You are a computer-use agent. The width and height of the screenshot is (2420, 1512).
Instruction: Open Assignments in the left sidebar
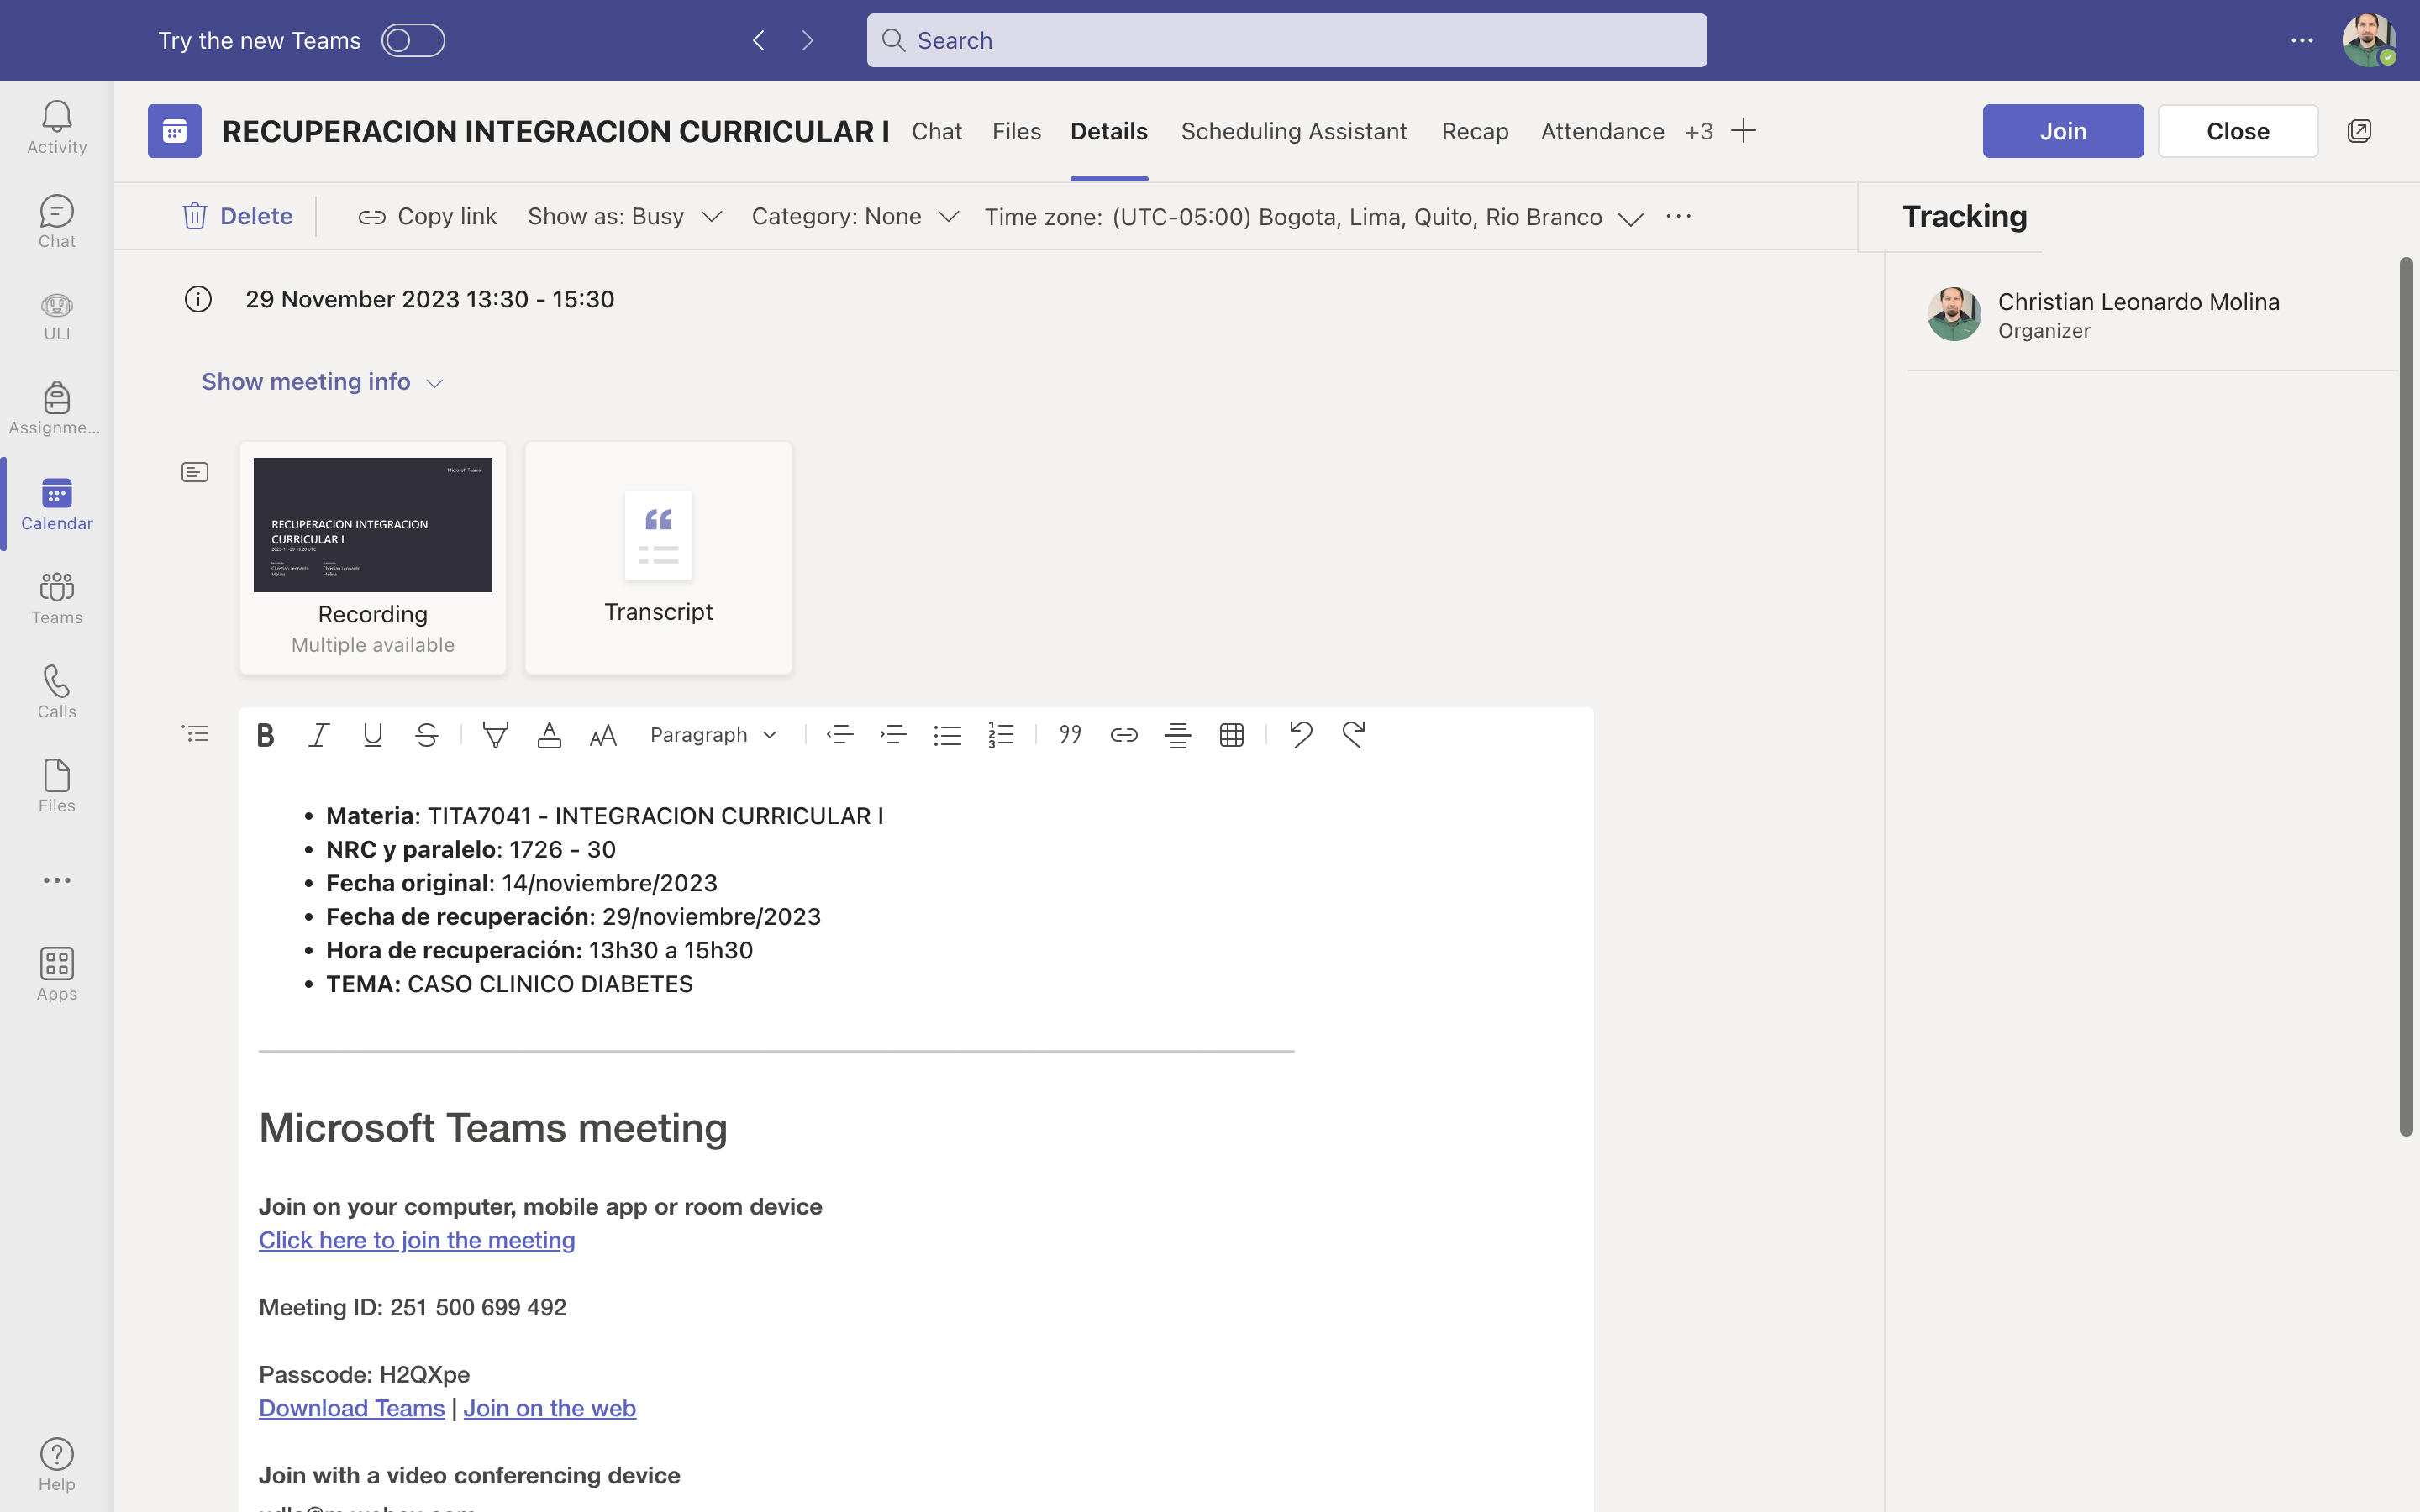tap(56, 408)
